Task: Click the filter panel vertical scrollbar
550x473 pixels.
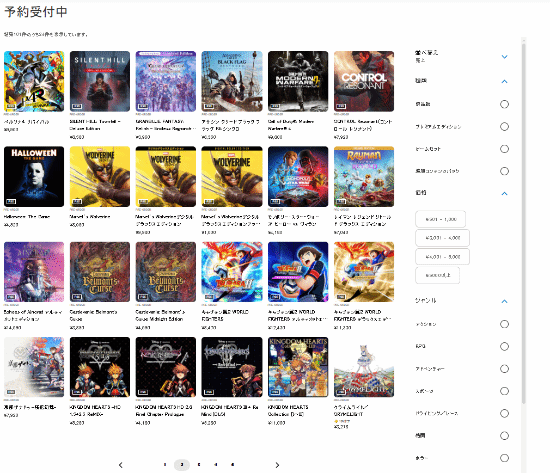Action: pos(524,223)
